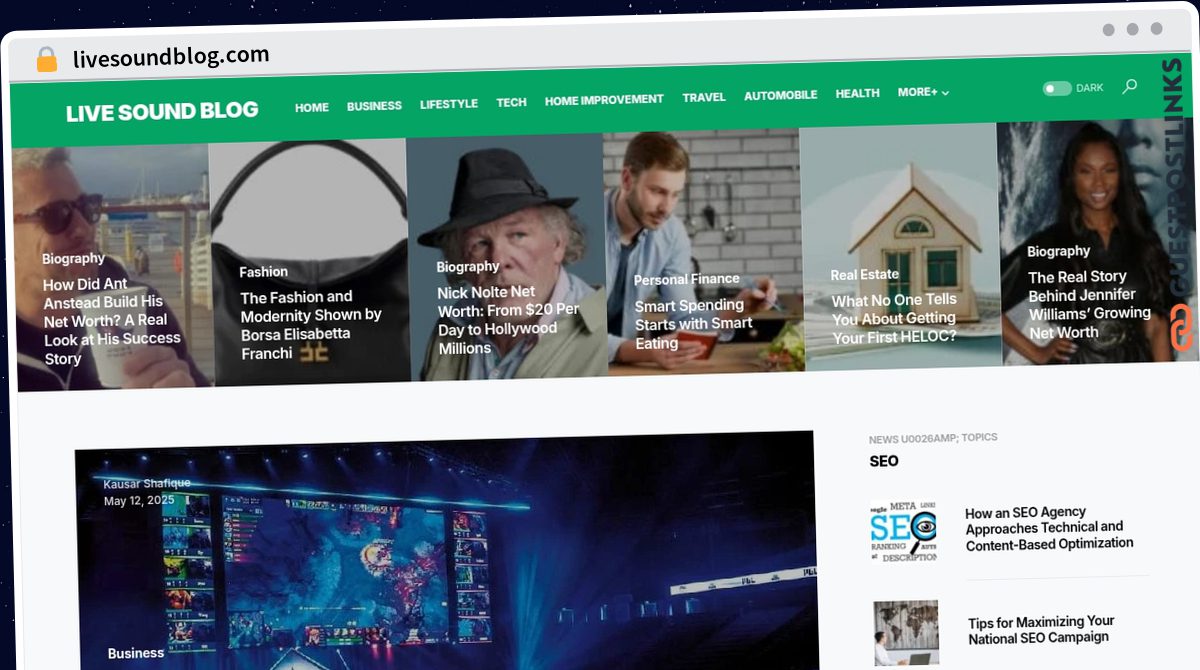Click the LIVE SOUND BLOG logo
This screenshot has width=1200, height=670.
tap(162, 112)
